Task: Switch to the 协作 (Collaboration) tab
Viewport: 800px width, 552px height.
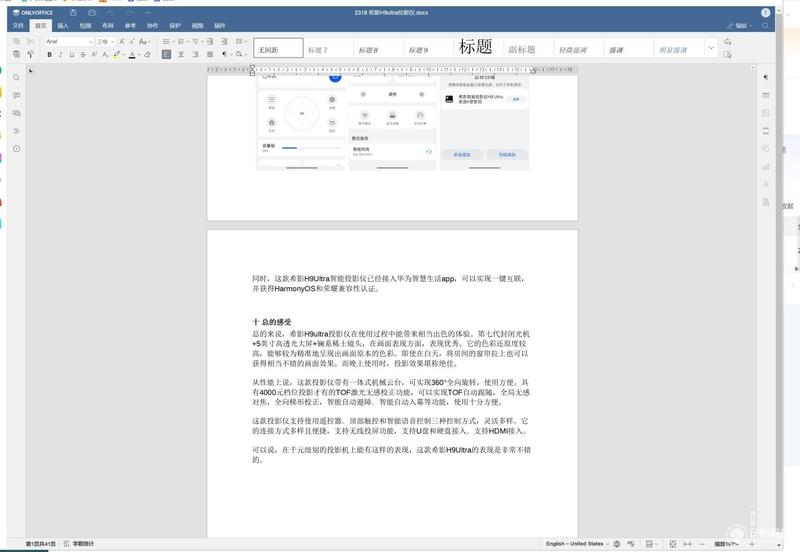Action: pyautogui.click(x=153, y=26)
